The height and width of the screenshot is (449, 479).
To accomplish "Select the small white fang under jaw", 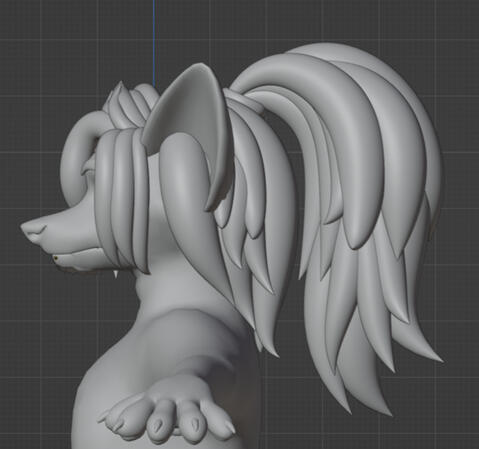I will 116,274.
